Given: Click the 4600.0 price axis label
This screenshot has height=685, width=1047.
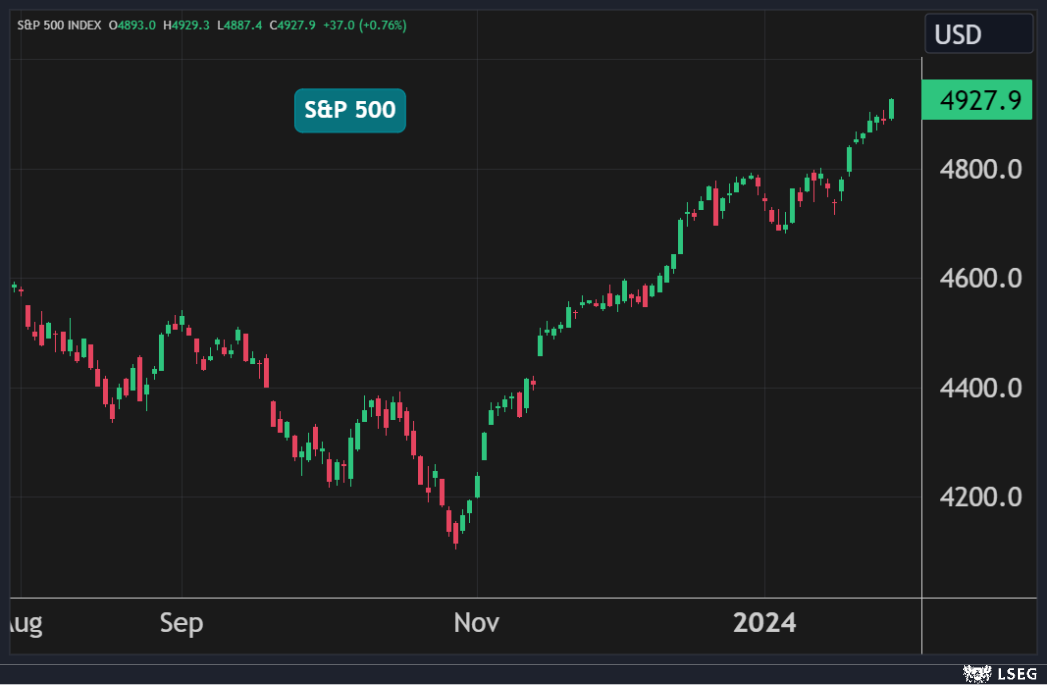Looking at the screenshot, I should (979, 278).
